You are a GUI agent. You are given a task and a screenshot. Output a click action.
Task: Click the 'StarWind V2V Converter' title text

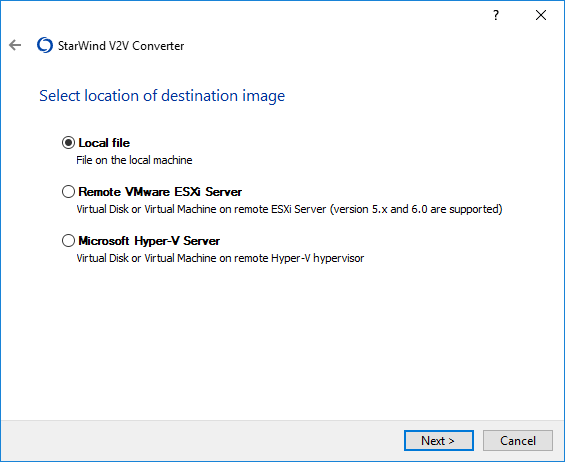coord(121,46)
